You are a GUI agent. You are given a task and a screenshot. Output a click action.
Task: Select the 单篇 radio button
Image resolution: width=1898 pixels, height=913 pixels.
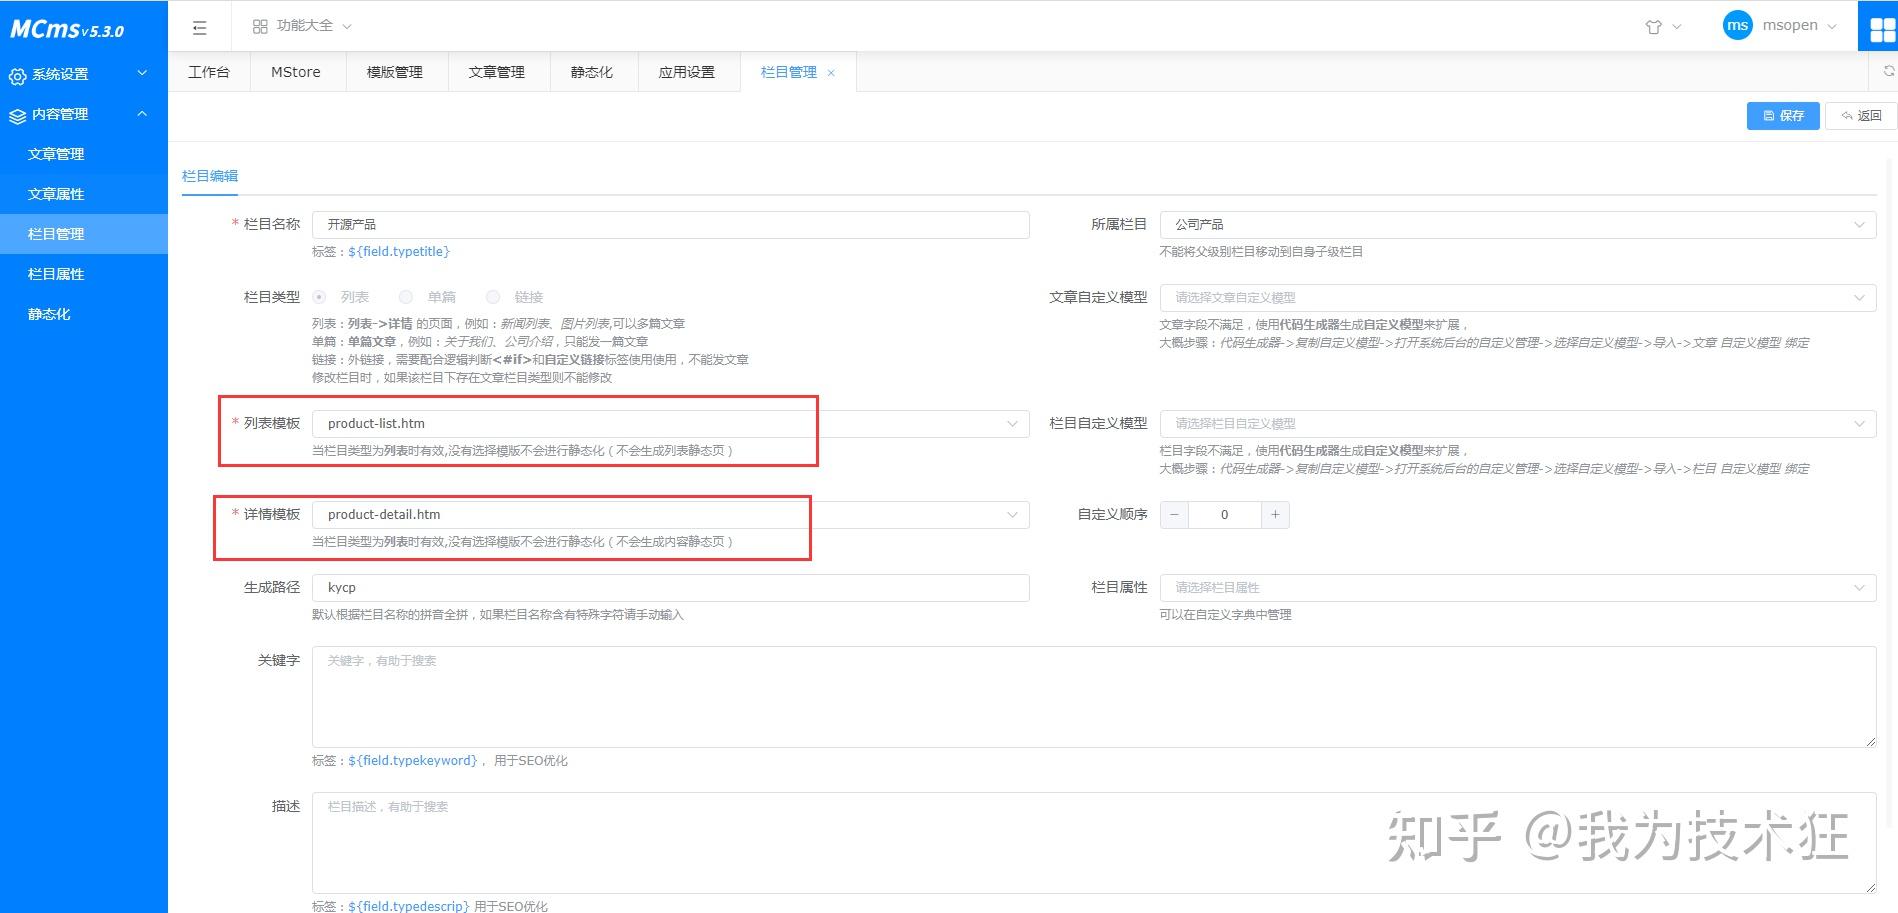coord(406,297)
